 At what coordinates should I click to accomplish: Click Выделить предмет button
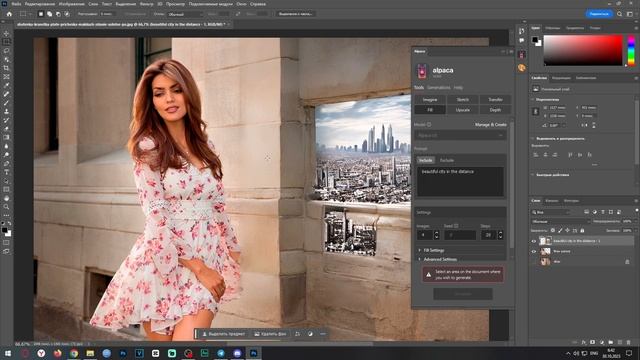[223, 334]
